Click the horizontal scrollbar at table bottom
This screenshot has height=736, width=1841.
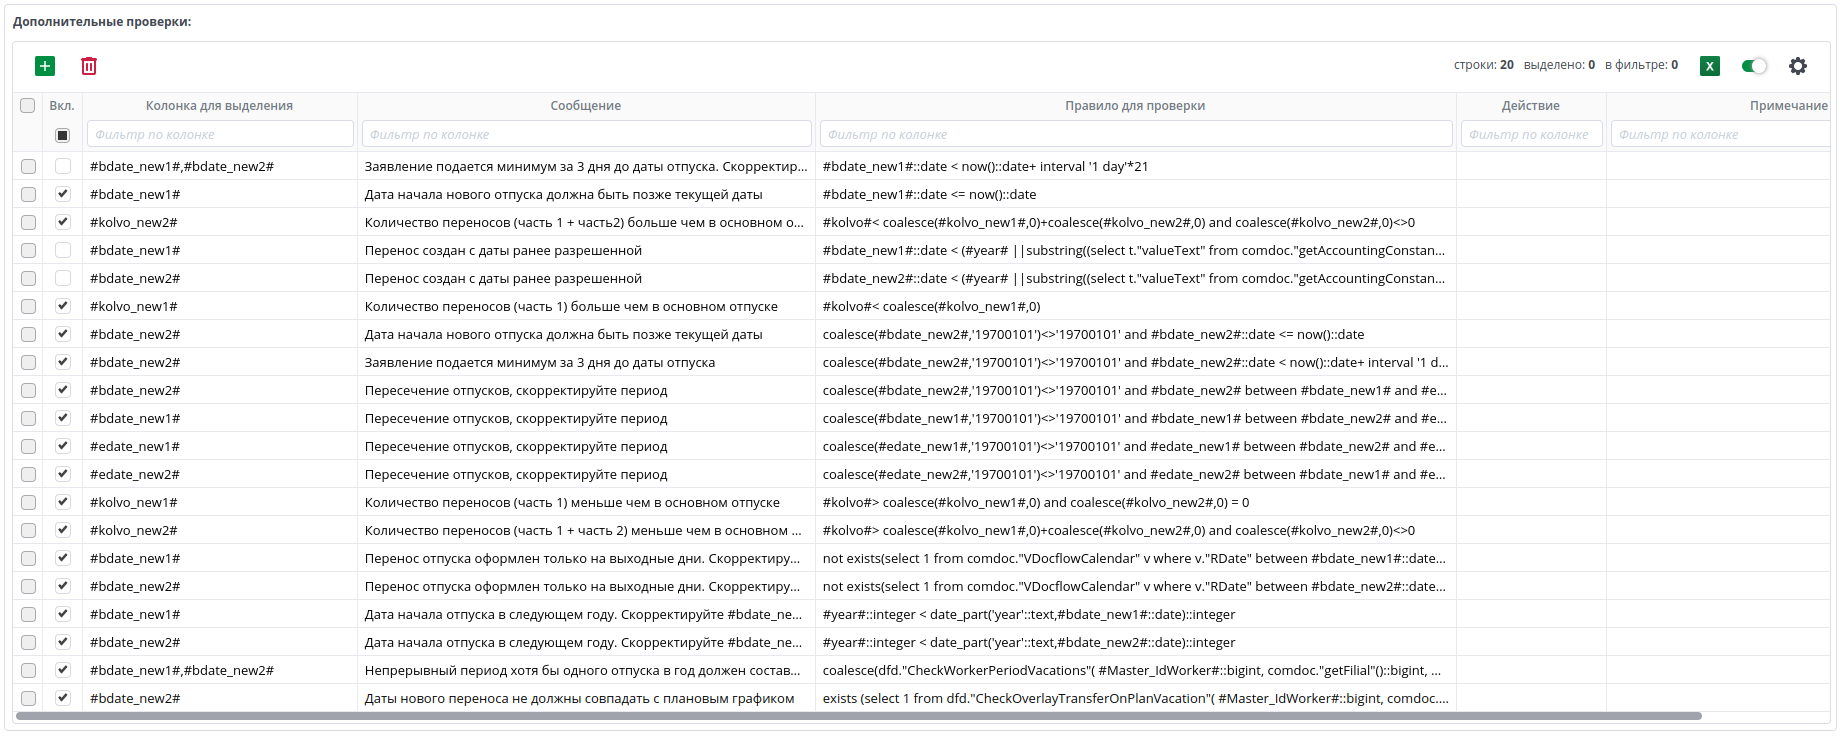[x=858, y=716]
